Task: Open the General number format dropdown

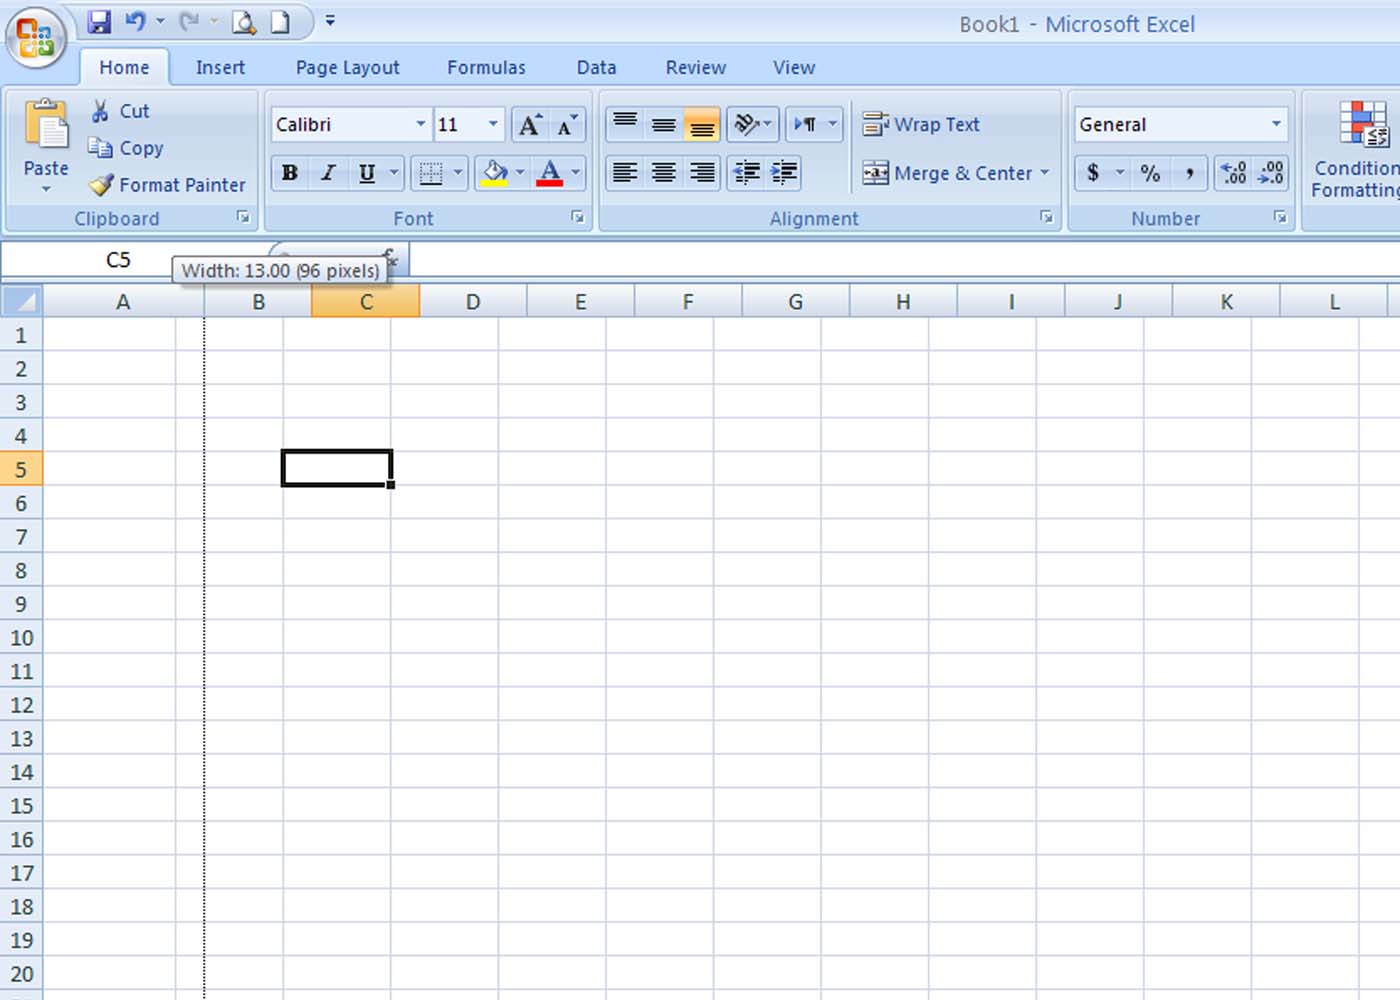Action: 1277,124
